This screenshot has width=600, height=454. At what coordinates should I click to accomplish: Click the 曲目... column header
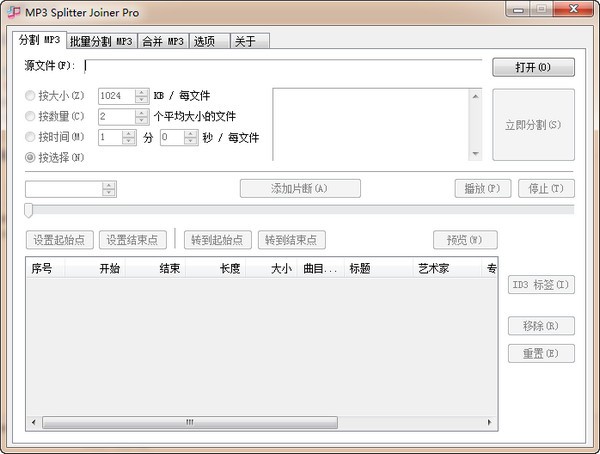pyautogui.click(x=321, y=268)
